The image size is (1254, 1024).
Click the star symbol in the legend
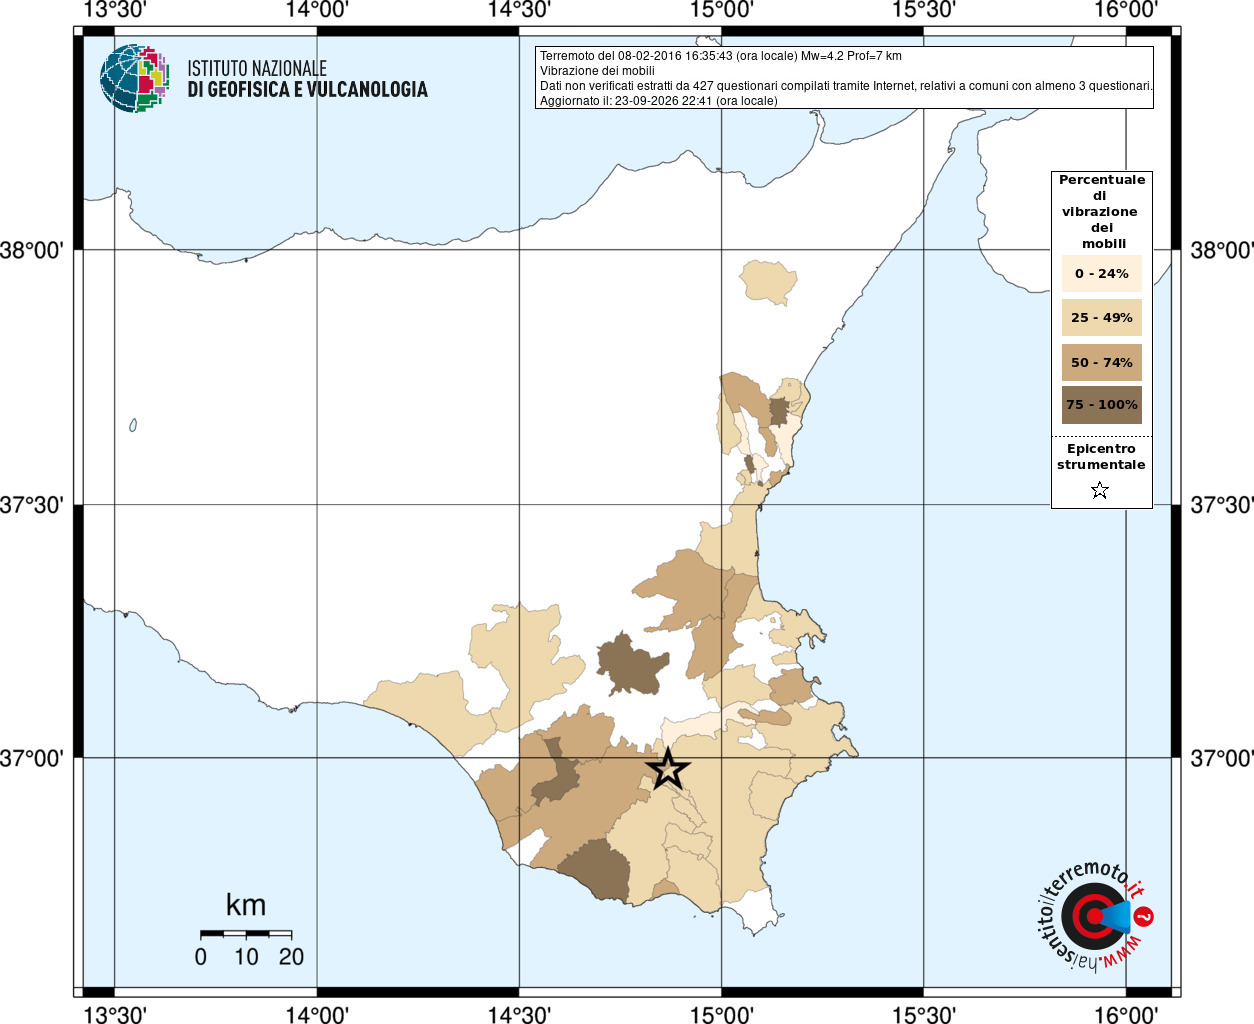pos(1100,490)
